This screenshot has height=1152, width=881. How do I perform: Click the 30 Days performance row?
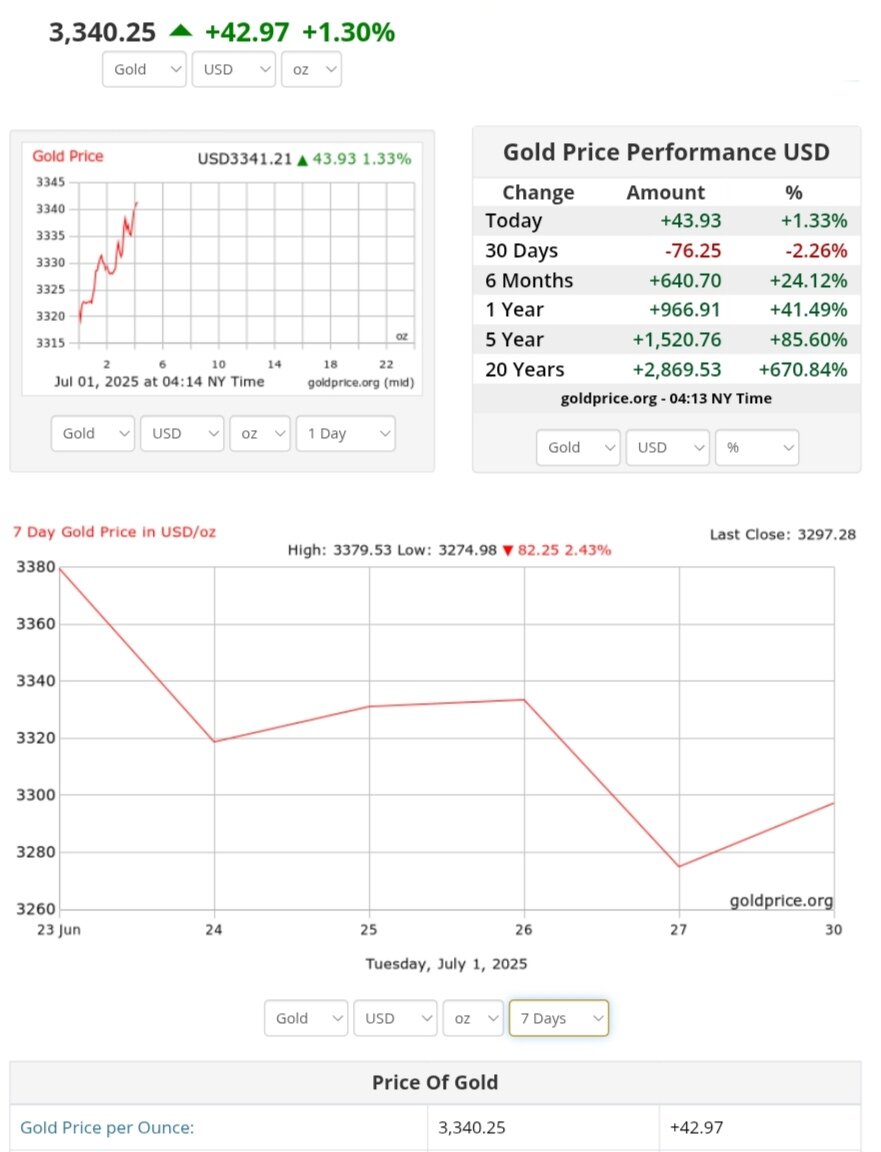pyautogui.click(x=666, y=250)
